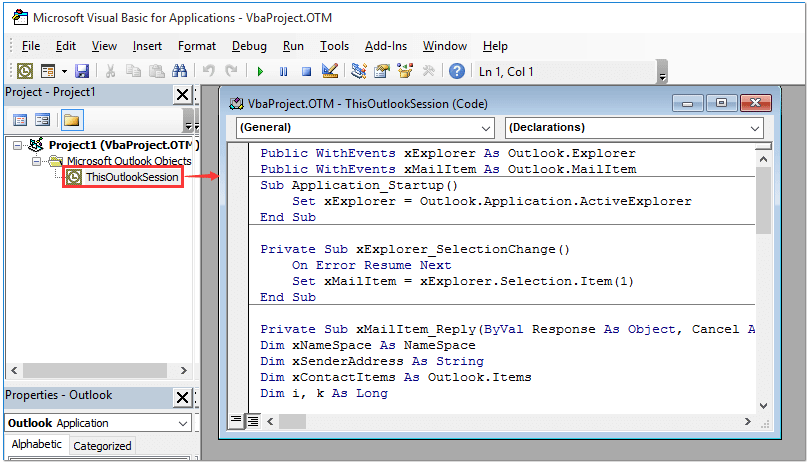Open the Run menu
The width and height of the screenshot is (809, 466).
click(x=293, y=46)
